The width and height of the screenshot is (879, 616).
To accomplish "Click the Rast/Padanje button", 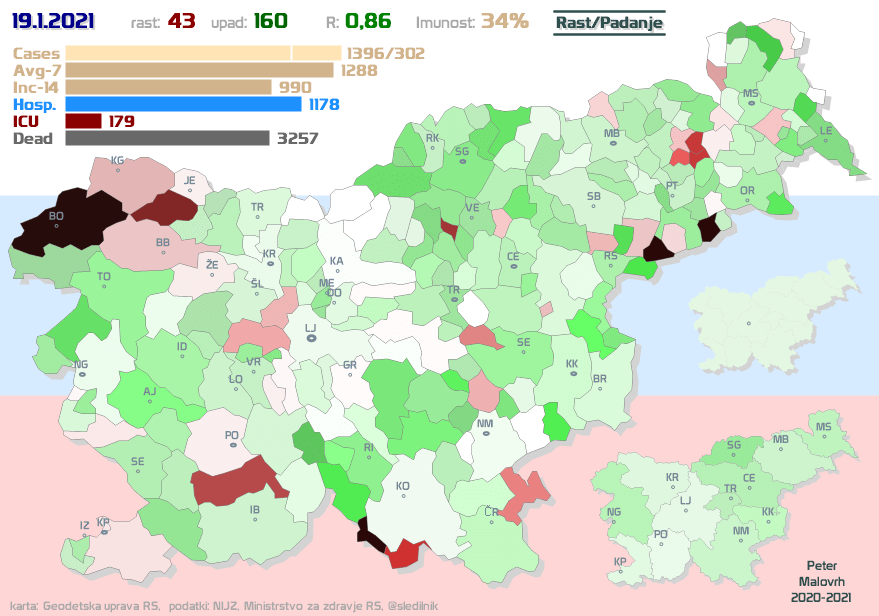I will pos(609,22).
